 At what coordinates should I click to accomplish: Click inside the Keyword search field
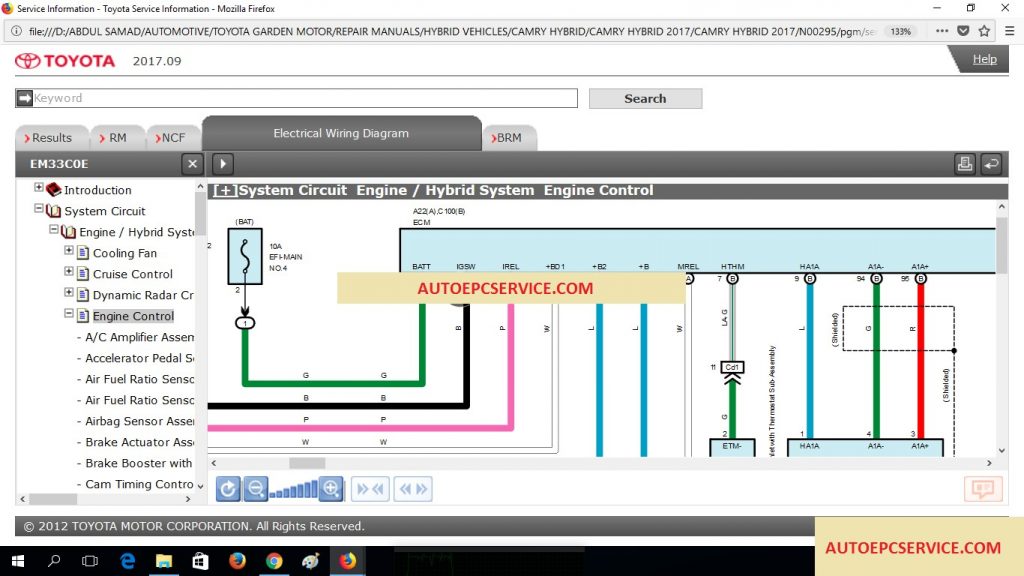300,97
